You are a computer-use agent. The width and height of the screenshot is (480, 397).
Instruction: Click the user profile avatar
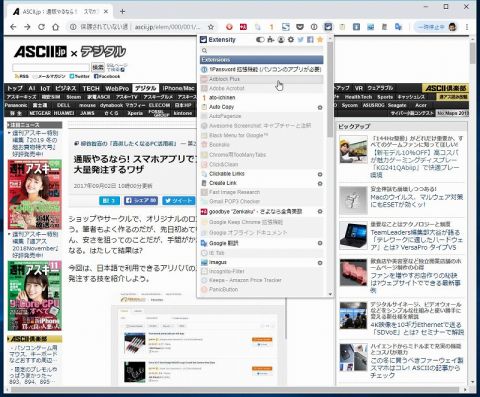[452, 27]
